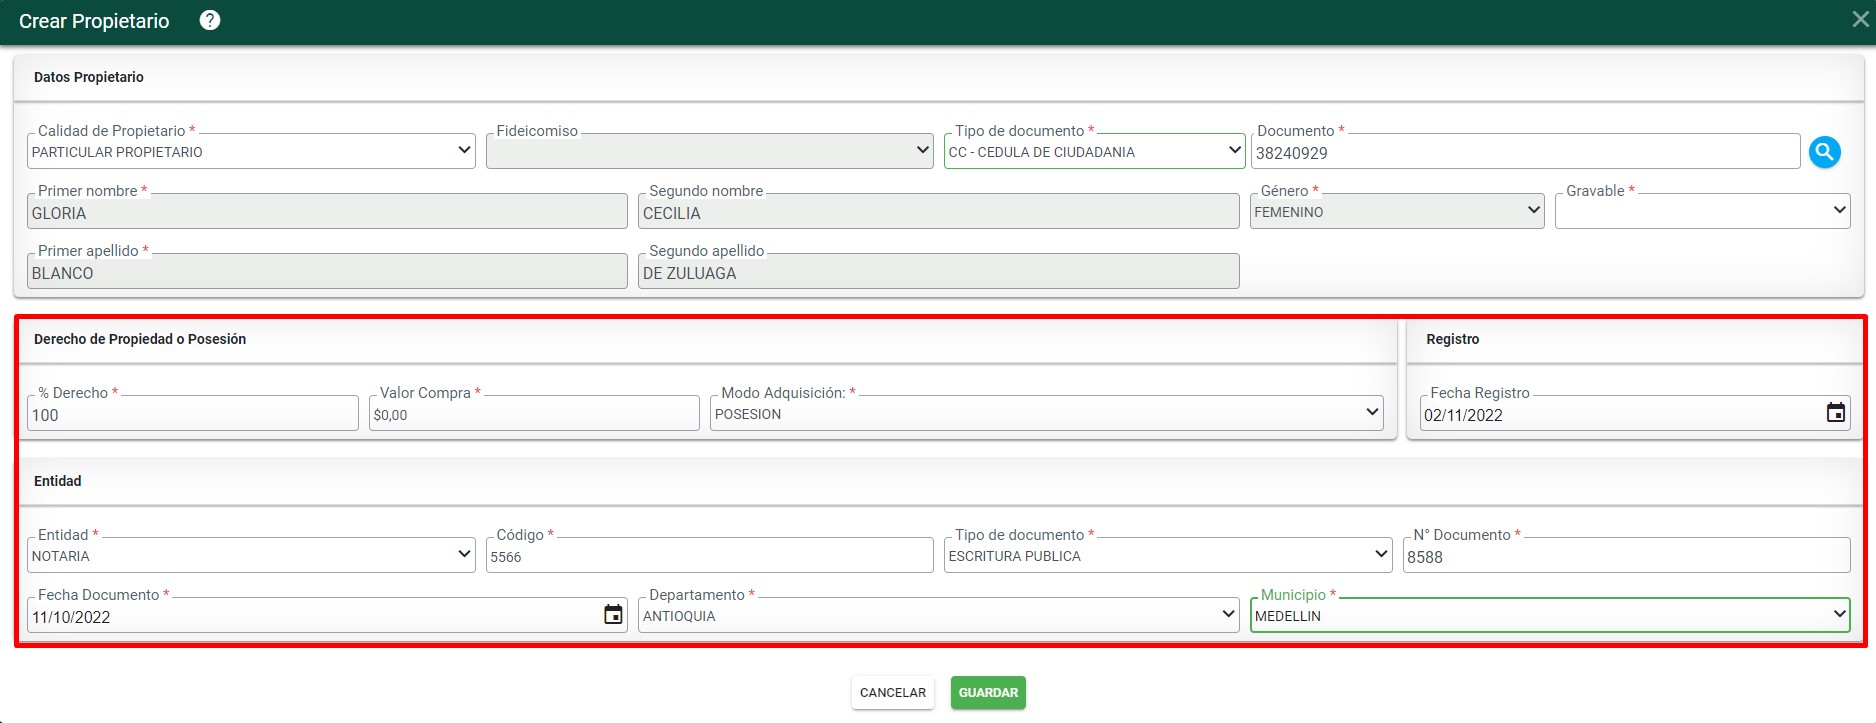Click the GUARDAR button
1876x723 pixels.
[988, 692]
